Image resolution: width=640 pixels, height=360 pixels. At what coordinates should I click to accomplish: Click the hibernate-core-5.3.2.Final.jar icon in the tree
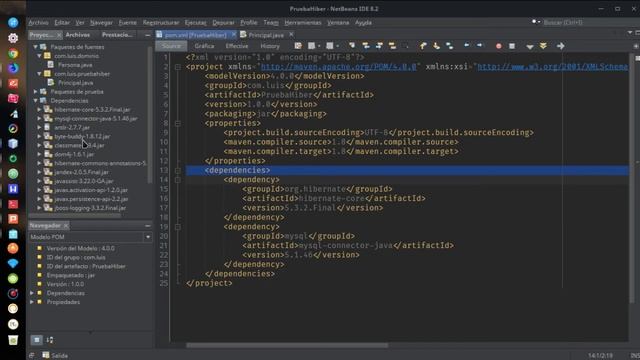[48, 109]
